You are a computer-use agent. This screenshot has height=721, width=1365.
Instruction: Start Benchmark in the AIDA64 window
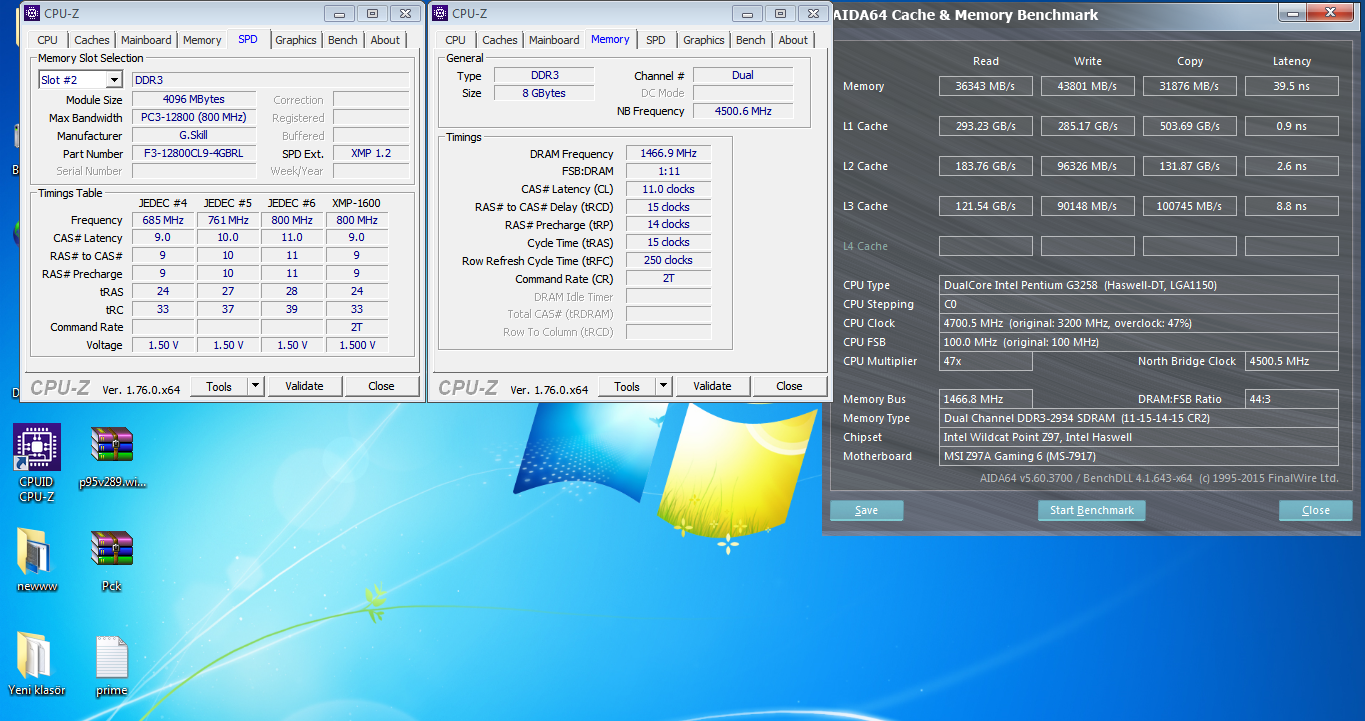point(1092,510)
